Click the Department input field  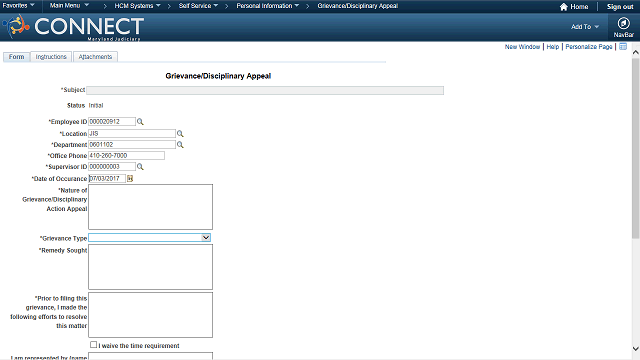pyautogui.click(x=132, y=144)
